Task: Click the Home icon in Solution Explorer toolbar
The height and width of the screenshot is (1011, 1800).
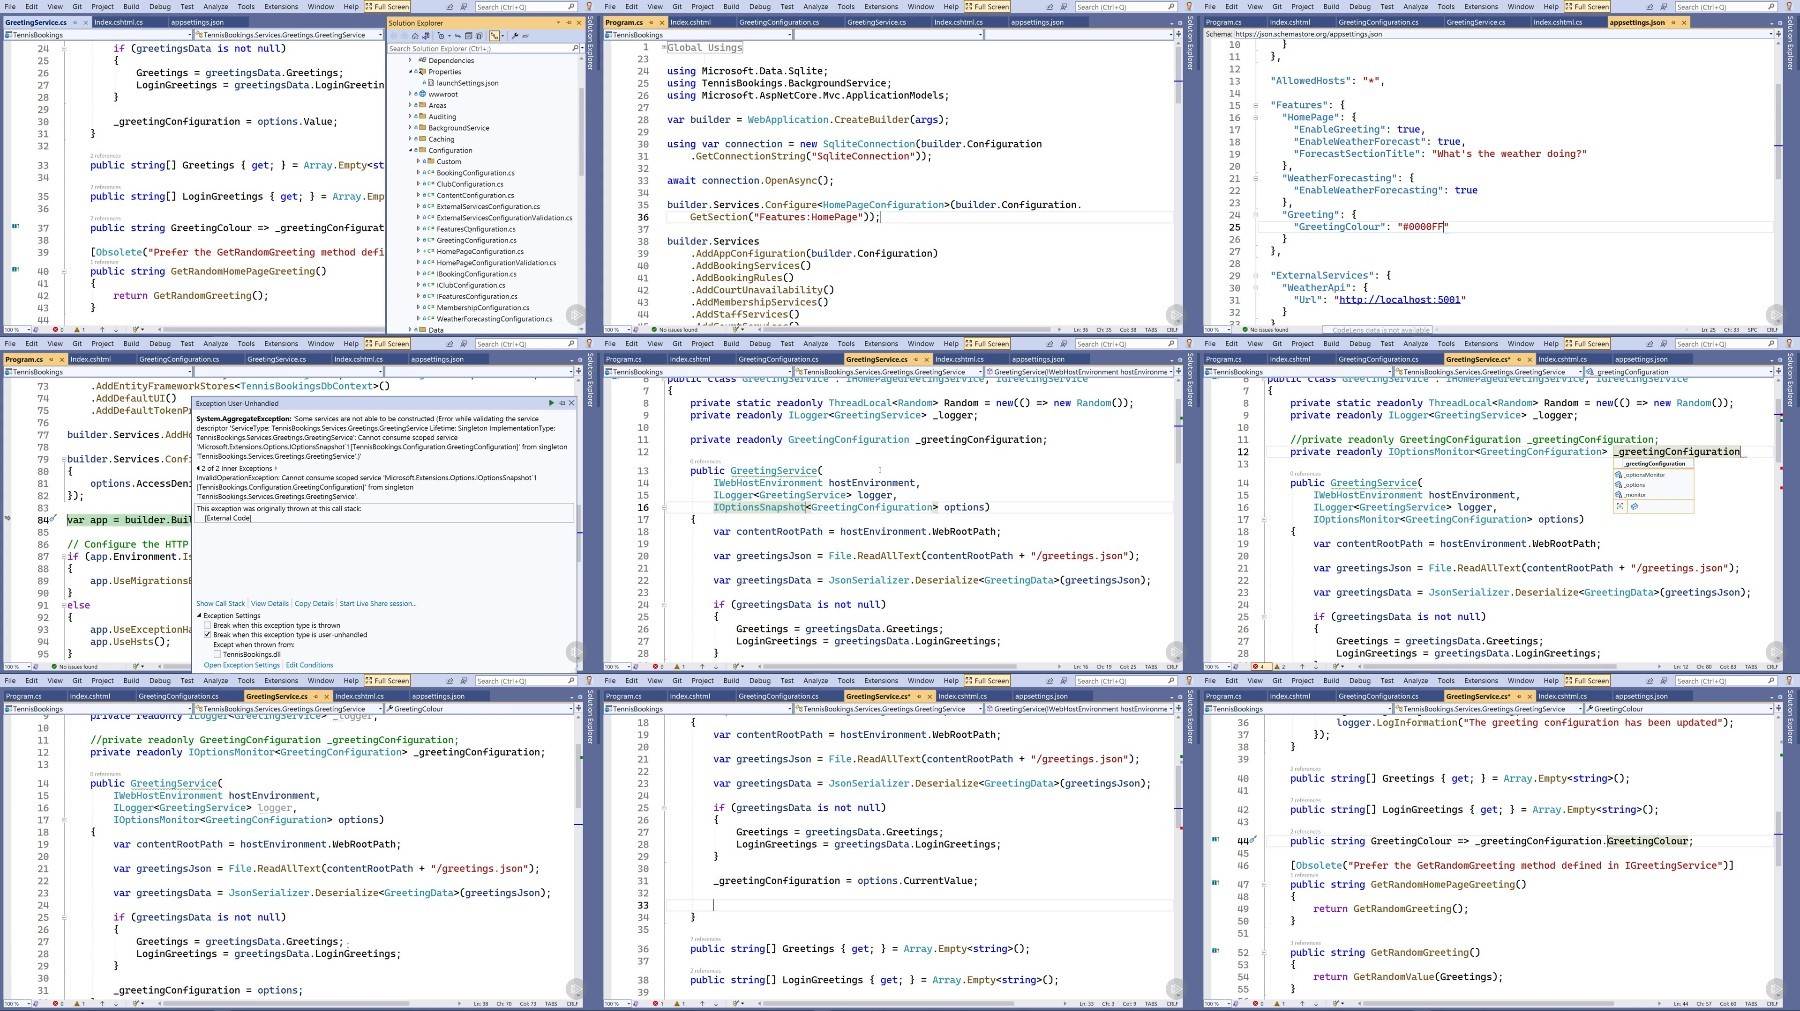Action: coord(415,36)
